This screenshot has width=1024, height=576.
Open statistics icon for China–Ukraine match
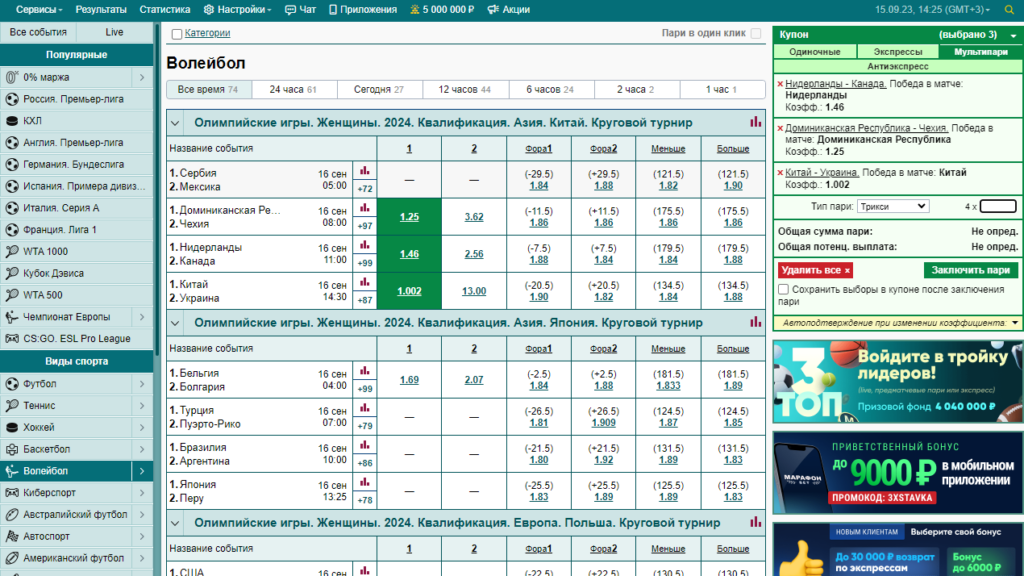click(x=364, y=283)
